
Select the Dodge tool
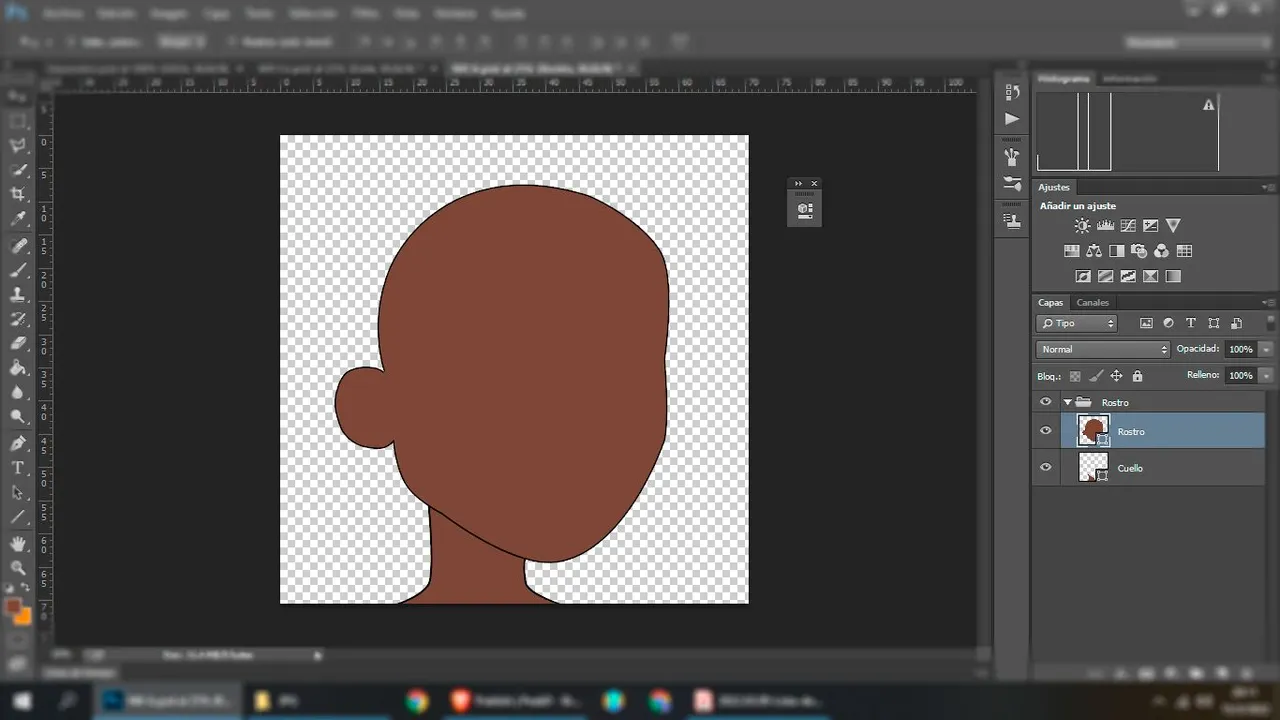[x=18, y=417]
